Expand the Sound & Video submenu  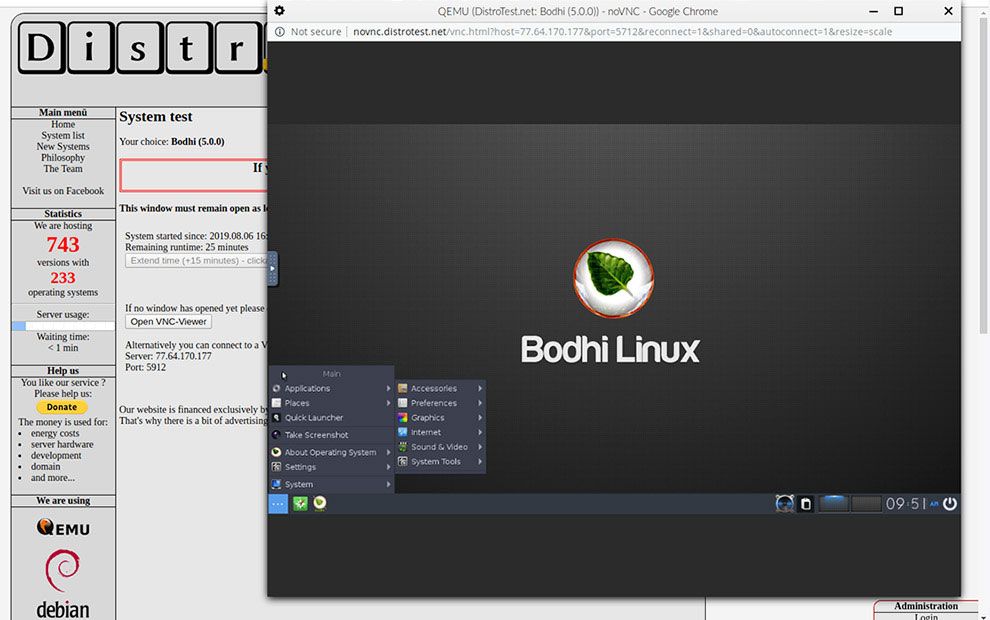[441, 447]
